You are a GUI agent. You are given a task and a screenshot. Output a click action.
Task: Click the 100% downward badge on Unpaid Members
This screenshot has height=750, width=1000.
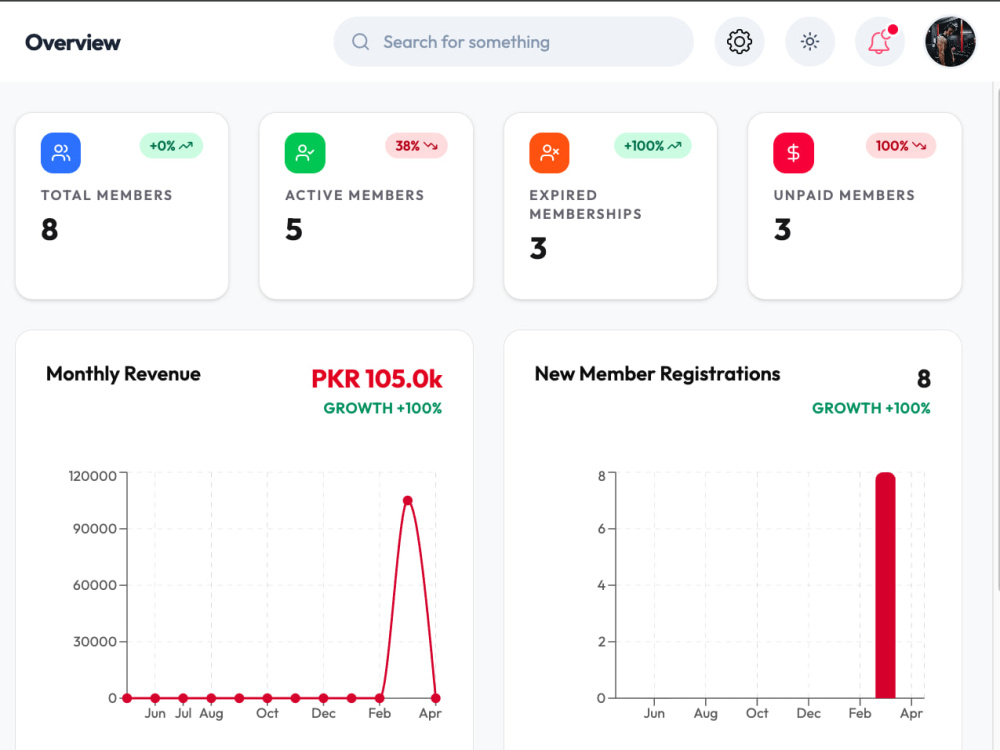coord(901,146)
